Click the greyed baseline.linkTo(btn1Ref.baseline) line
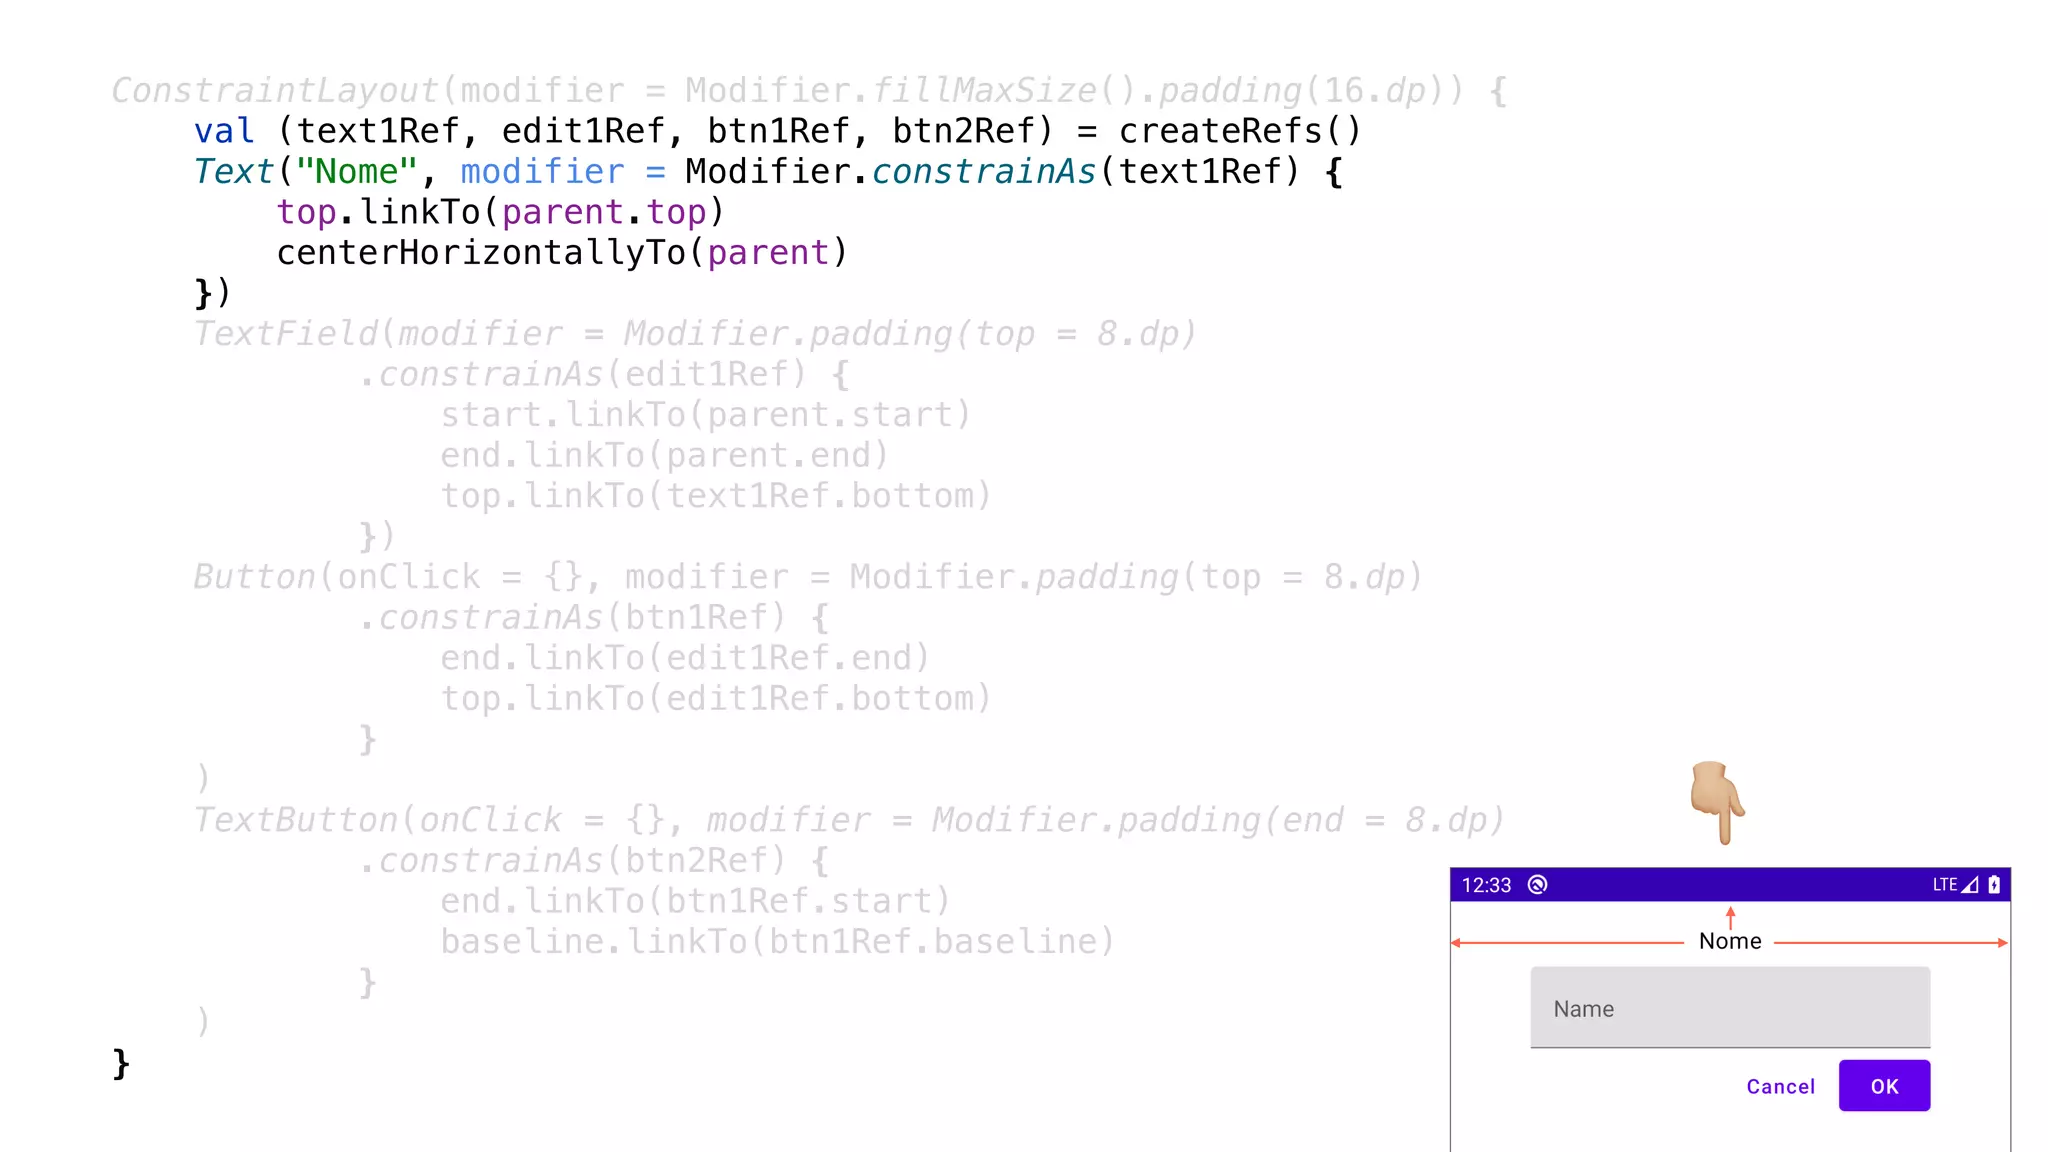Image resolution: width=2048 pixels, height=1152 pixels. pyautogui.click(x=777, y=942)
